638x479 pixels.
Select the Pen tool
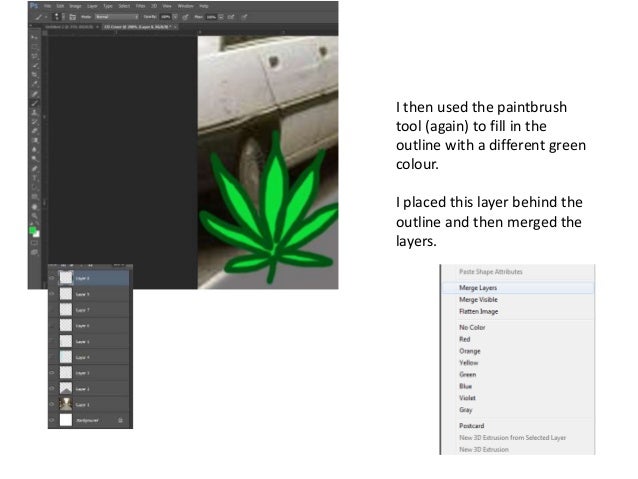(x=35, y=168)
